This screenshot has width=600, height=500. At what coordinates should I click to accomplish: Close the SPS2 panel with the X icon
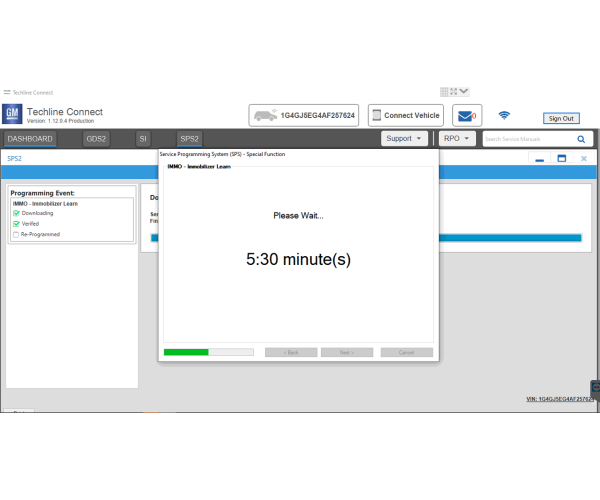(x=584, y=158)
